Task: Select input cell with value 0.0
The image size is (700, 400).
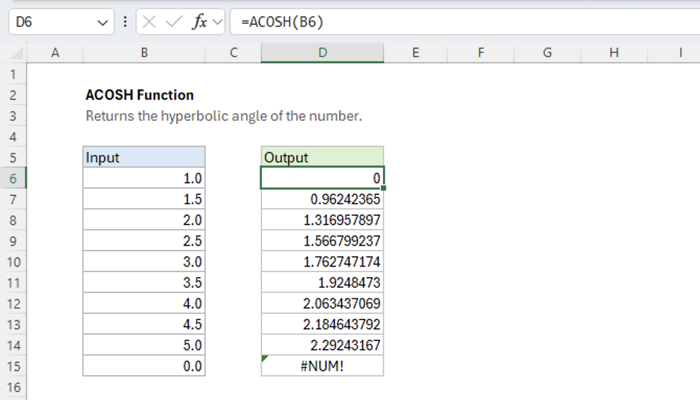Action: 144,366
